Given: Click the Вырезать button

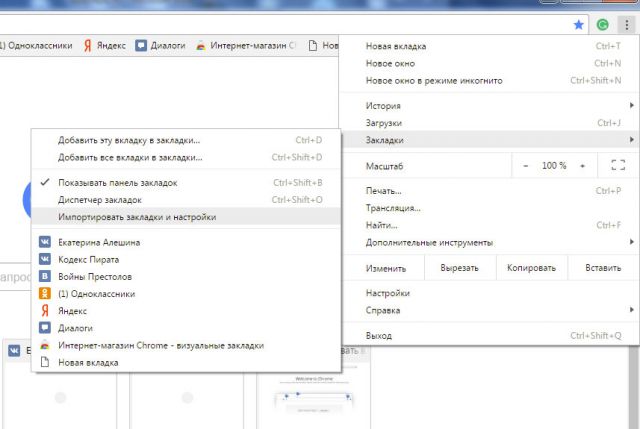Looking at the screenshot, I should tap(460, 268).
